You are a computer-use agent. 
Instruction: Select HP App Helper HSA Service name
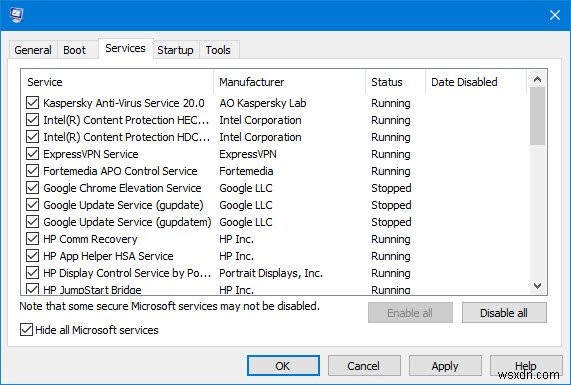pyautogui.click(x=108, y=256)
